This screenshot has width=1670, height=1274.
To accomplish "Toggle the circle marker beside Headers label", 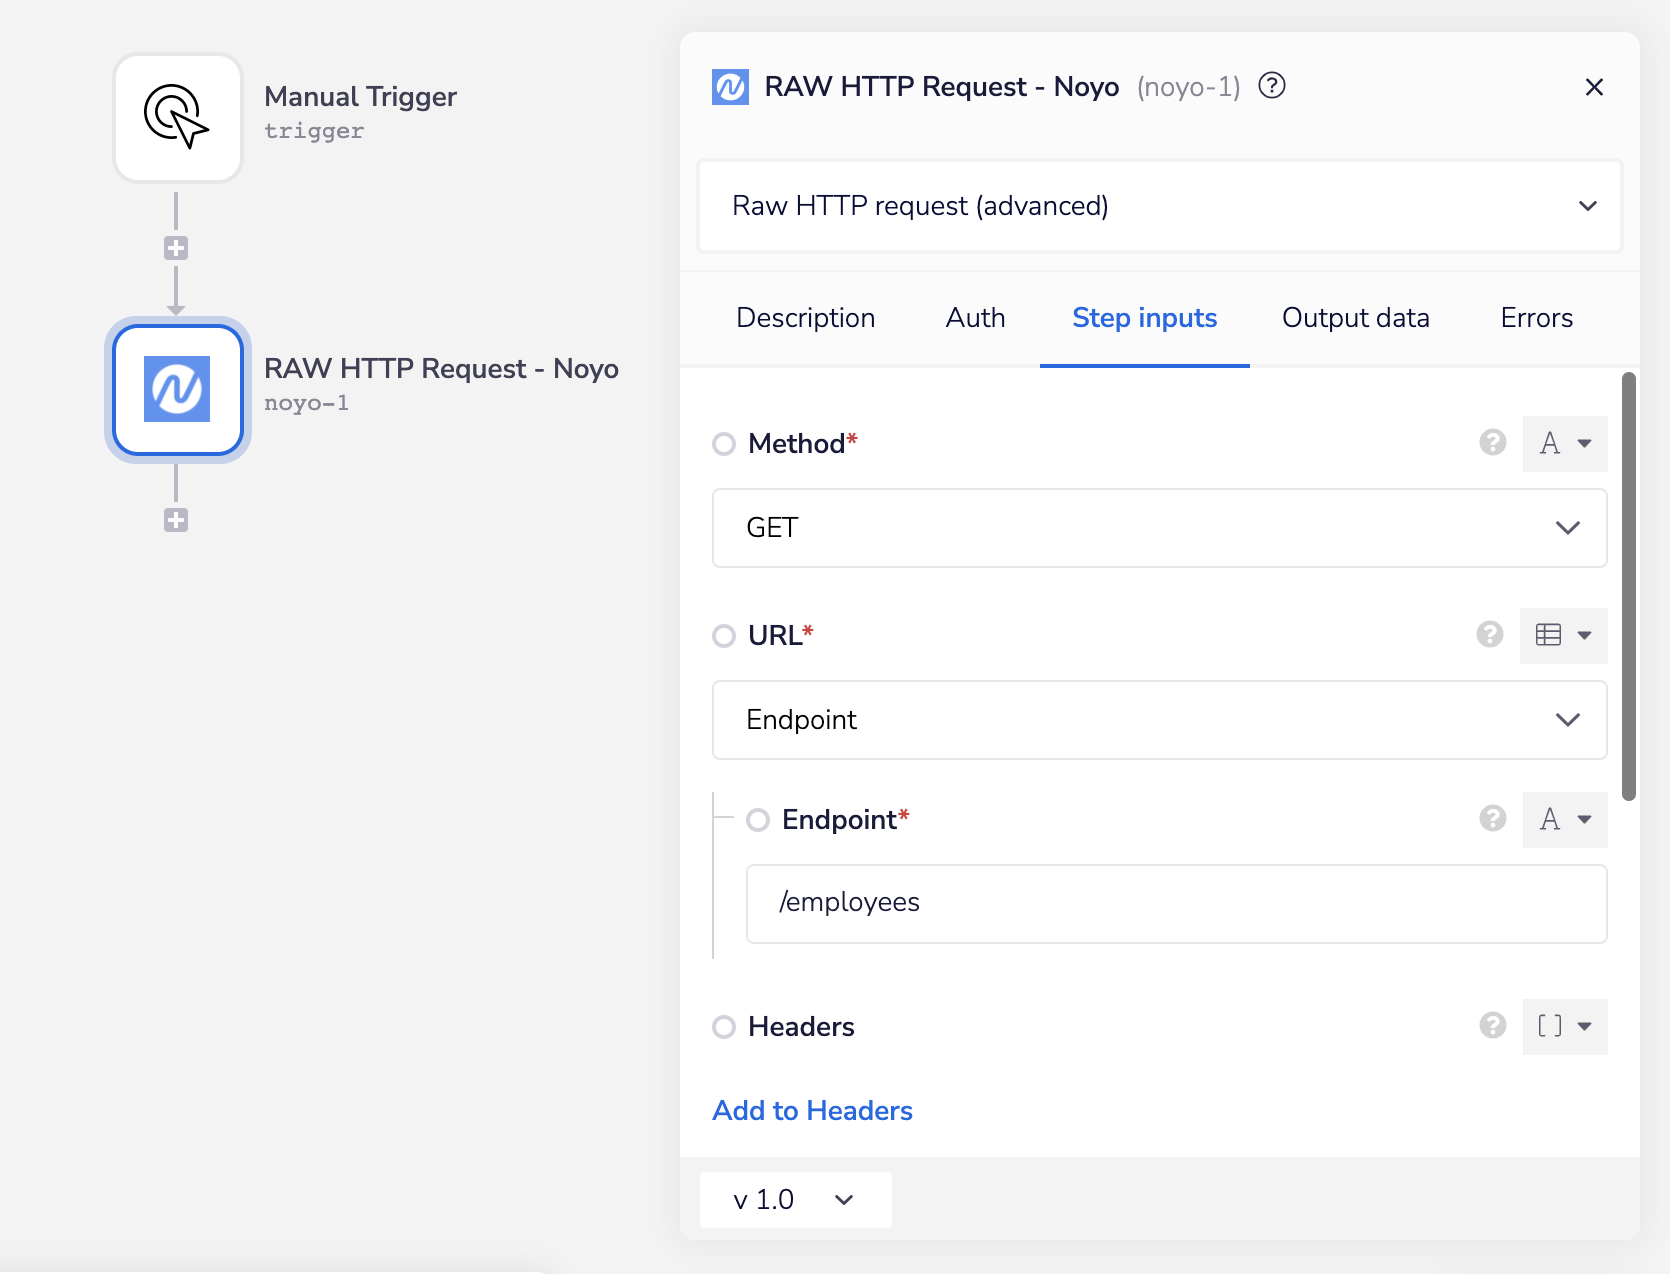I will 724,1027.
